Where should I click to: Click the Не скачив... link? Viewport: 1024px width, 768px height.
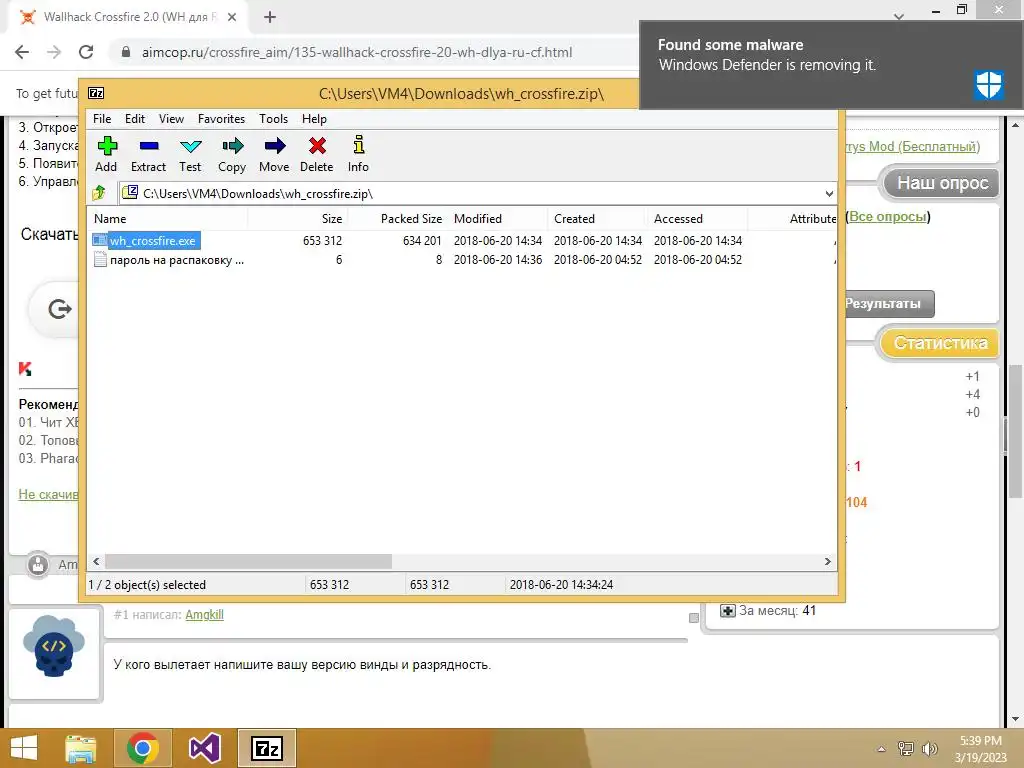click(x=48, y=494)
